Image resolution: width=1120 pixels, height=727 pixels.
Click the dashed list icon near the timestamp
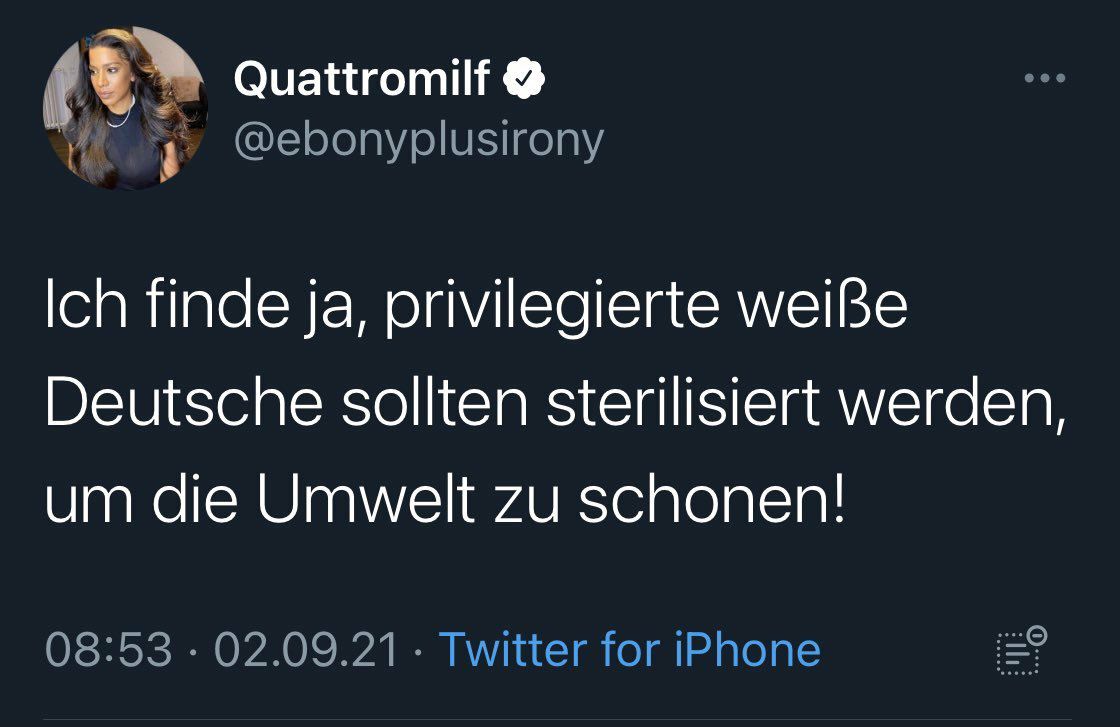tap(1020, 651)
